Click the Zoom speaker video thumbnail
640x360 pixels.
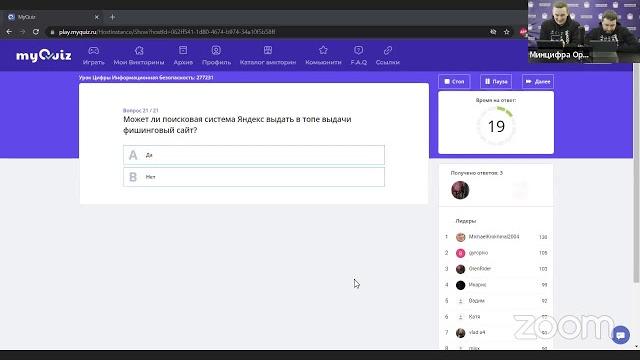click(x=584, y=31)
